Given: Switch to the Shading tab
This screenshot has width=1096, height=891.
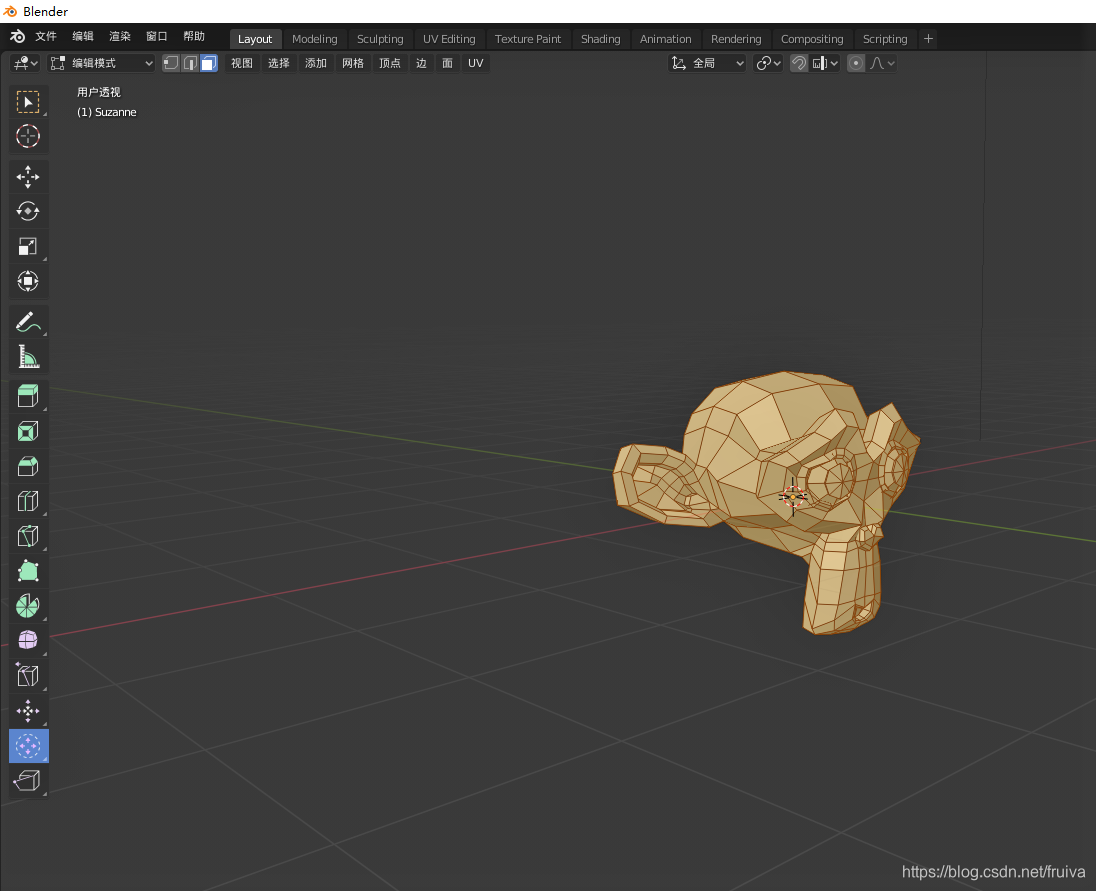Looking at the screenshot, I should pyautogui.click(x=600, y=39).
